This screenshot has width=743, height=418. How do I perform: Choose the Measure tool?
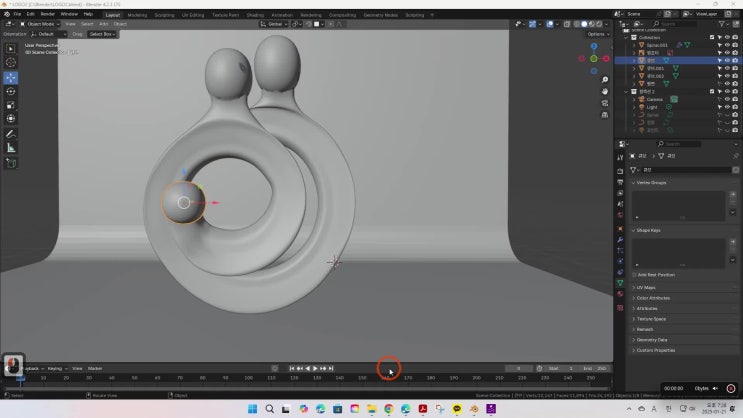[11, 147]
